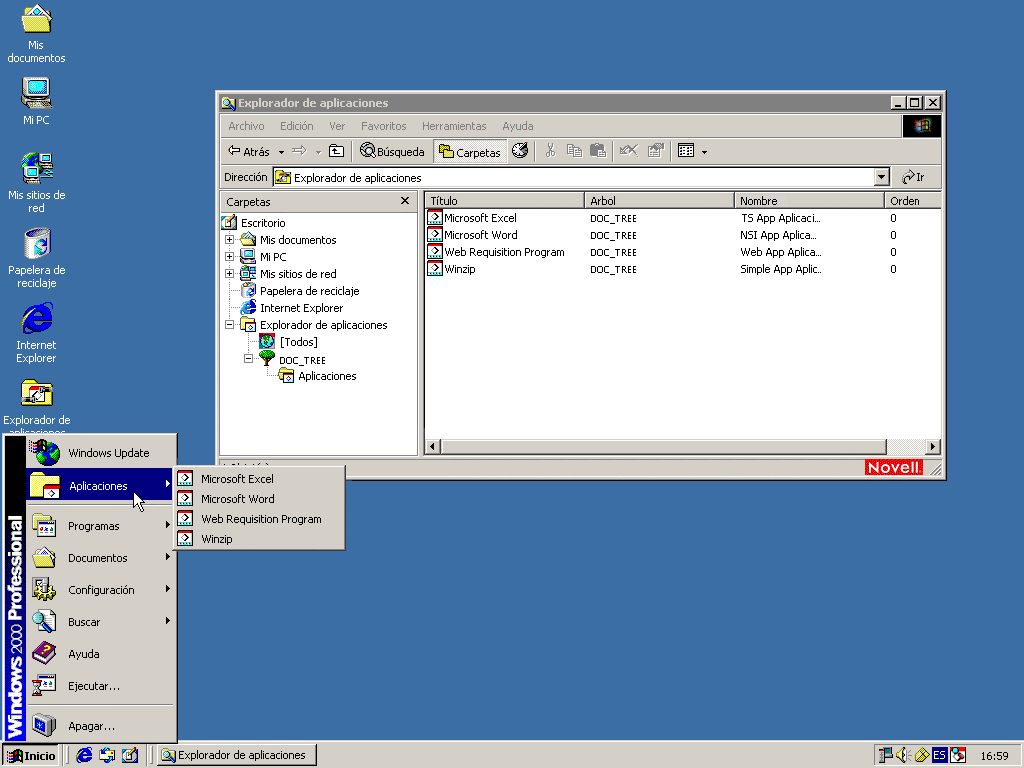Screen dimensions: 1024x768
Task: Click the Atrás back button
Action: click(x=249, y=152)
